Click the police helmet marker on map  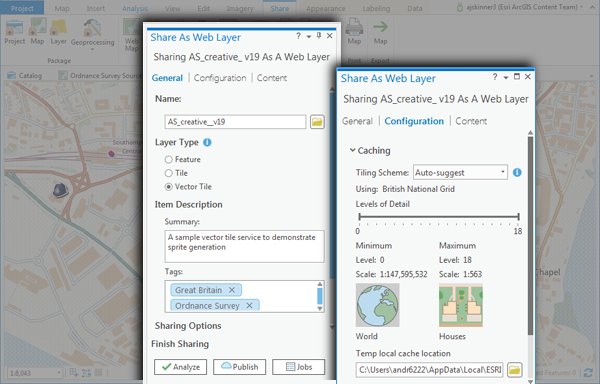point(60,190)
